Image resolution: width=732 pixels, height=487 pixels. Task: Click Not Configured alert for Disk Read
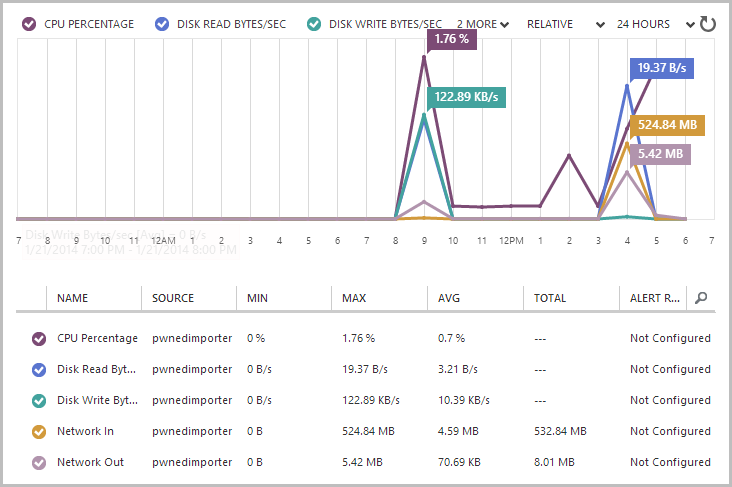(x=670, y=369)
